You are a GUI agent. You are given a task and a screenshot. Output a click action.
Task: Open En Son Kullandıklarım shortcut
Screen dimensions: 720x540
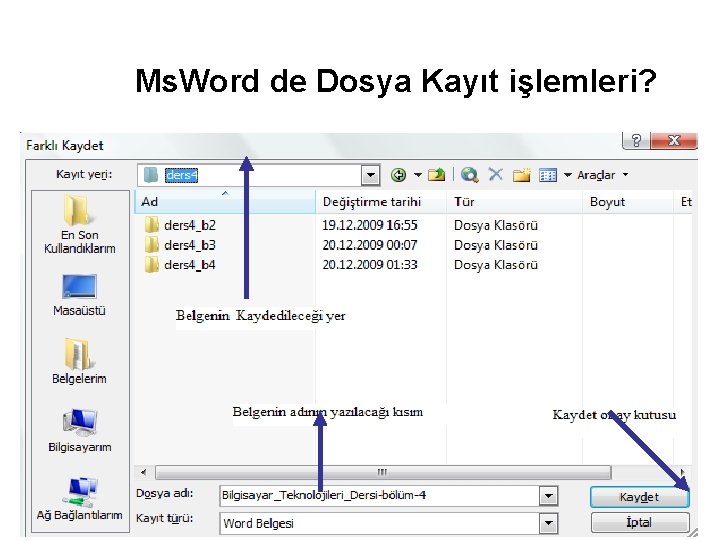[79, 225]
